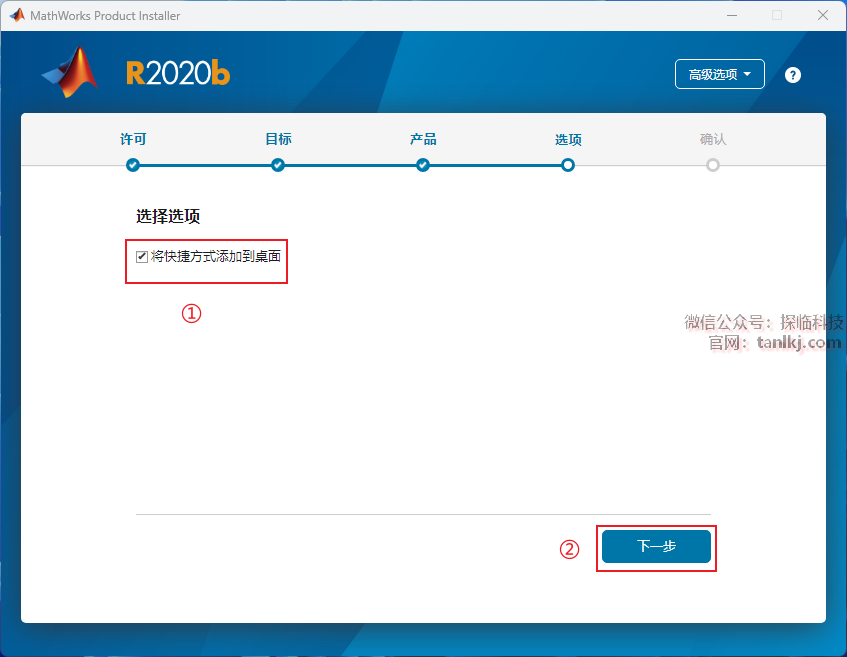Click the MATLAB logo in header

pos(70,72)
